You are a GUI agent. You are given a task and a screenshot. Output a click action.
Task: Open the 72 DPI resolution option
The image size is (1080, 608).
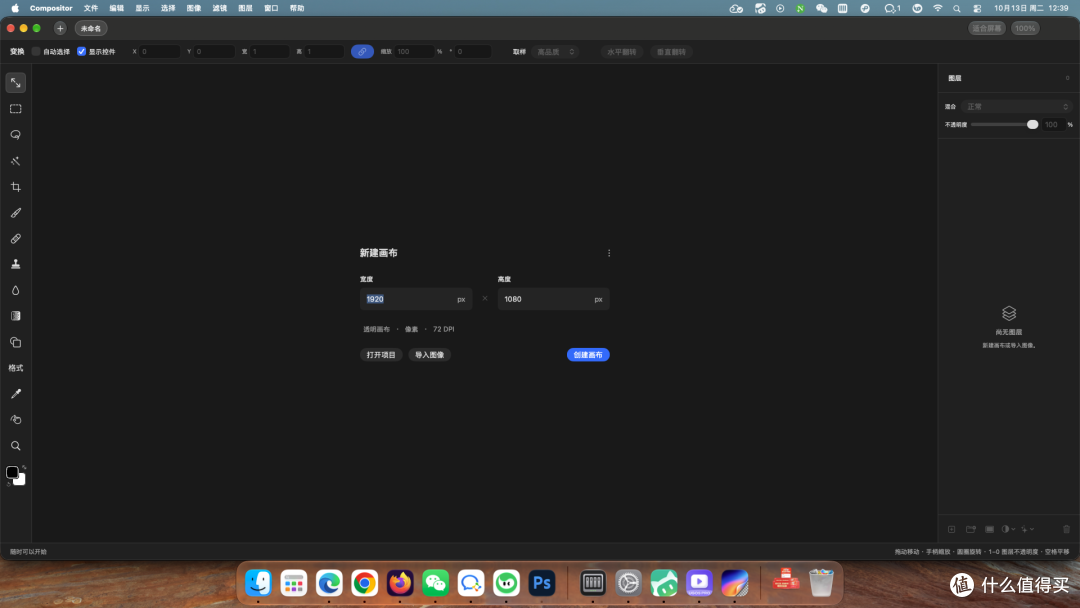(444, 329)
